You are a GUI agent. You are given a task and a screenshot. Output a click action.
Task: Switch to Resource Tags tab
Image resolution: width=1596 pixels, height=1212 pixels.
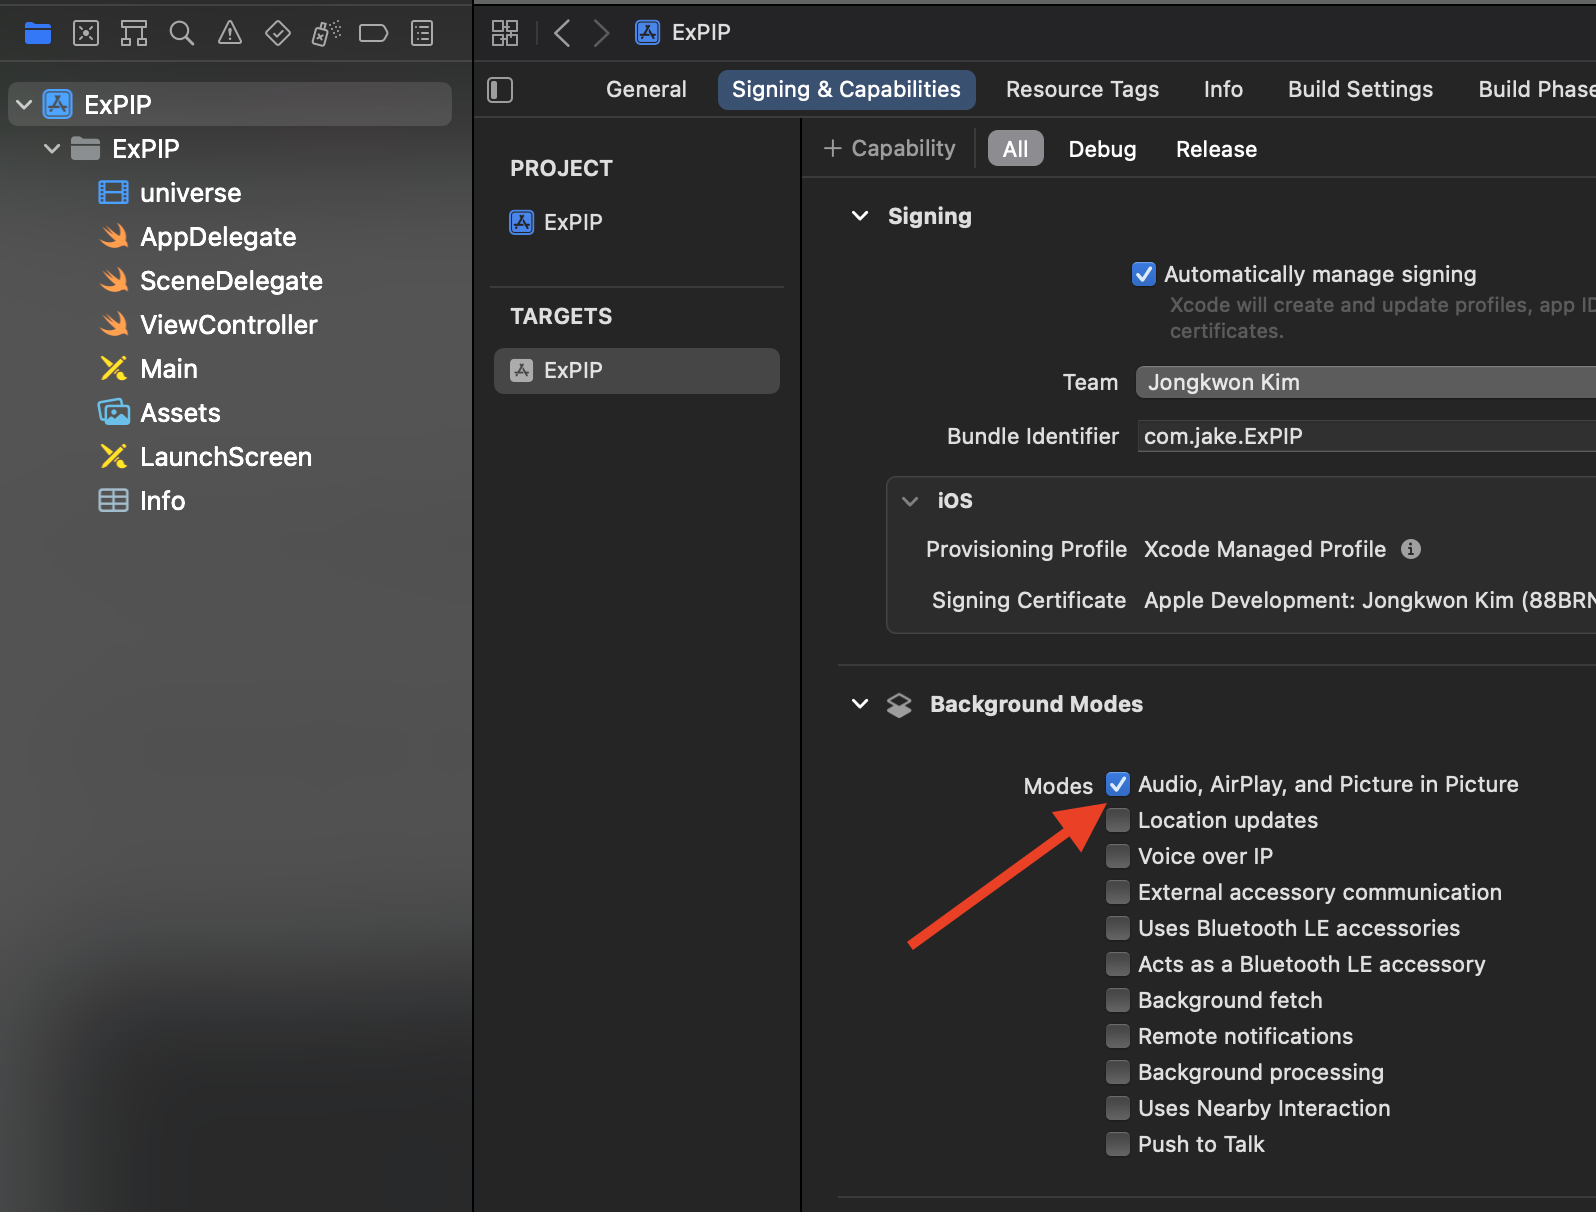1082,90
